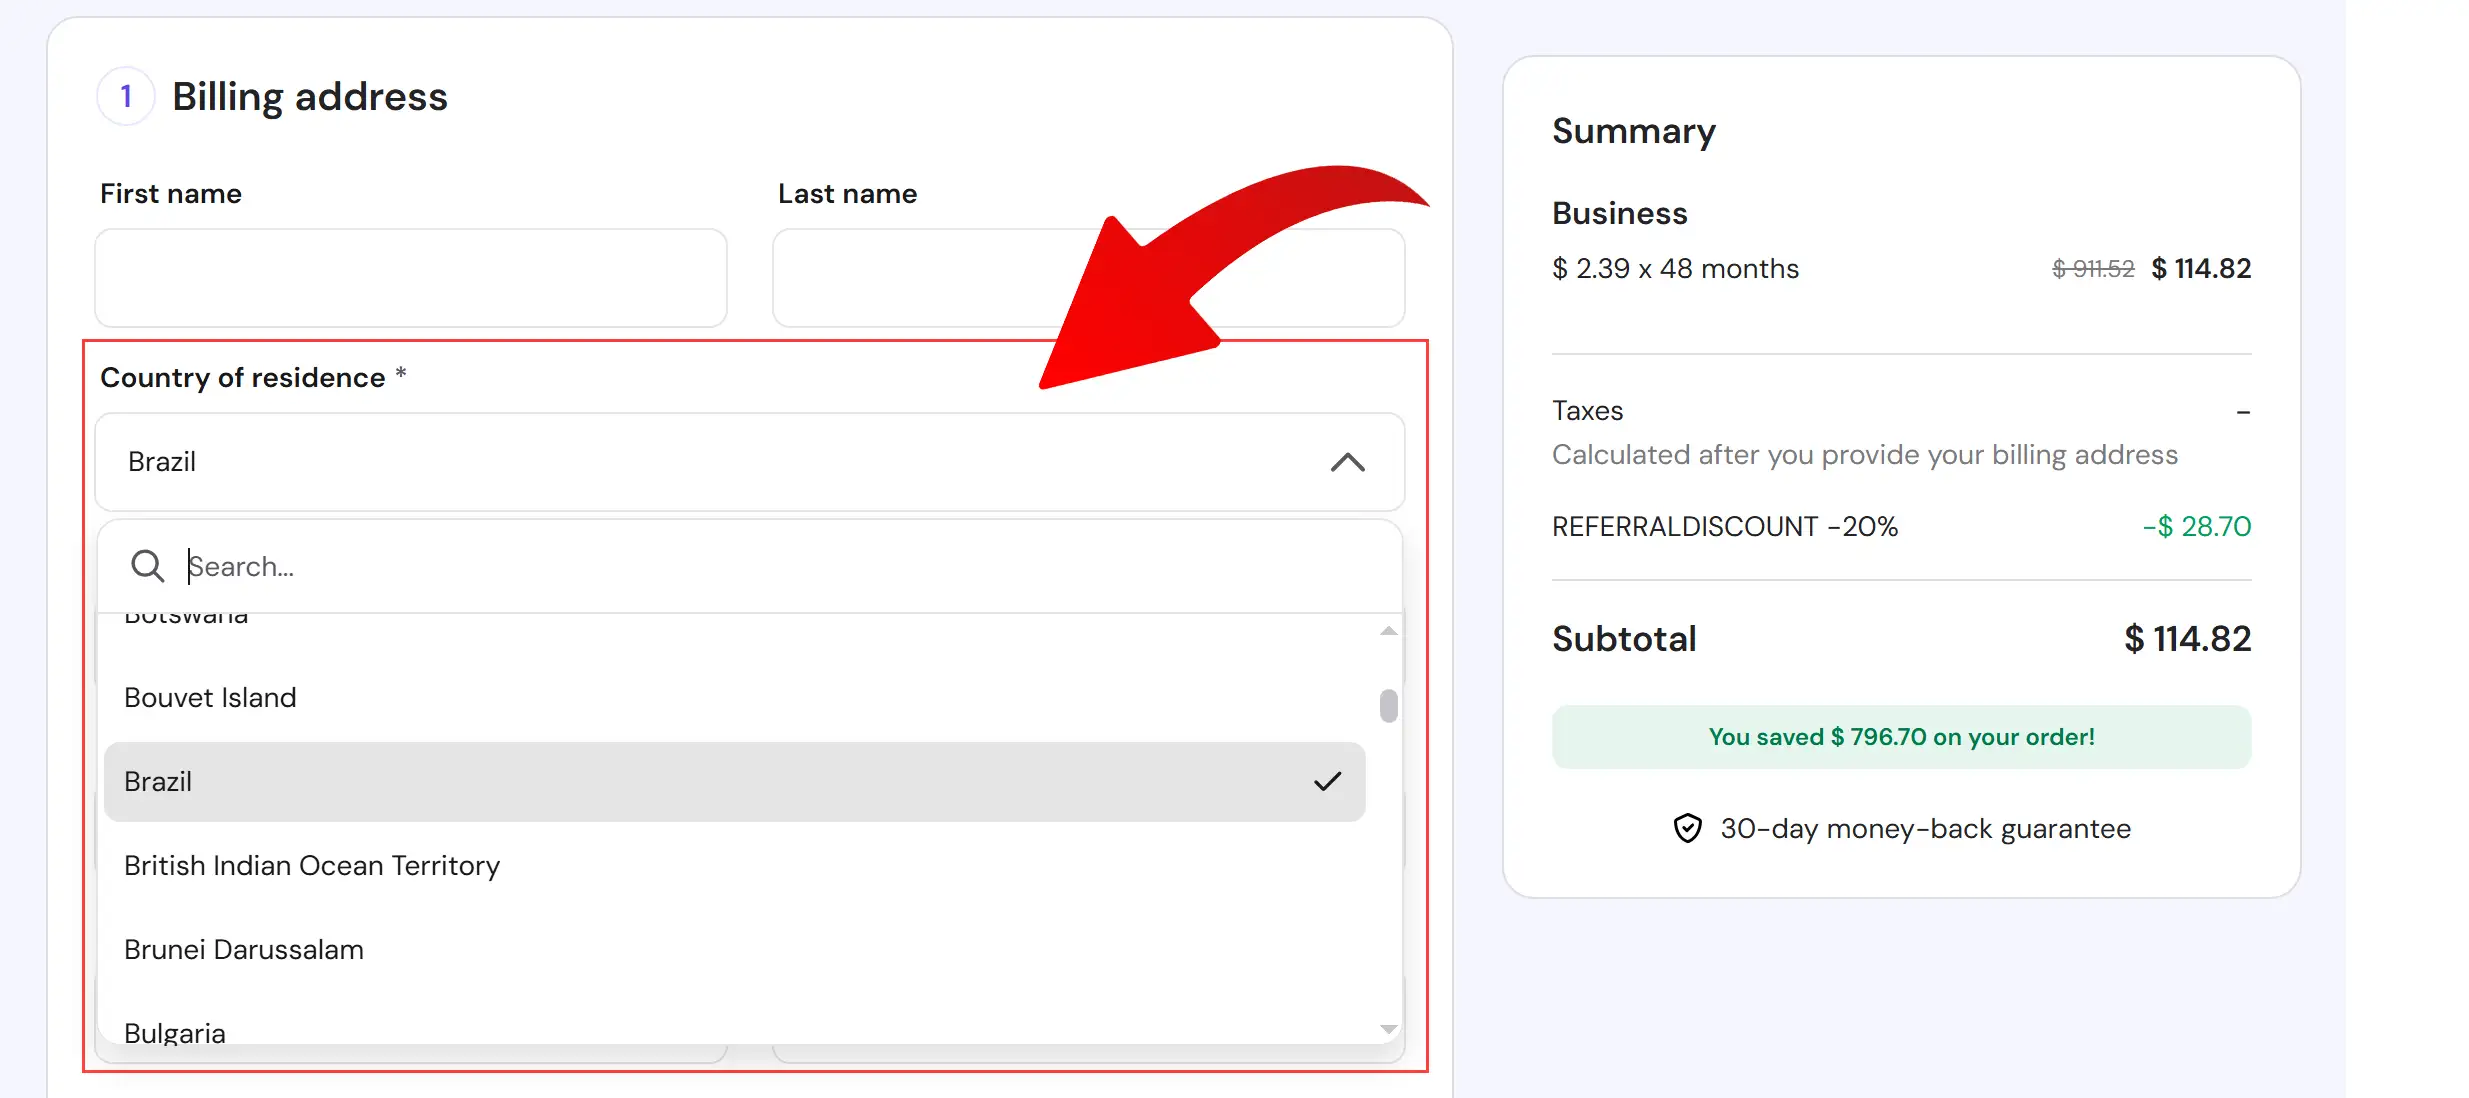This screenshot has width=2469, height=1098.
Task: Click the Last name input field
Action: (x=1088, y=277)
